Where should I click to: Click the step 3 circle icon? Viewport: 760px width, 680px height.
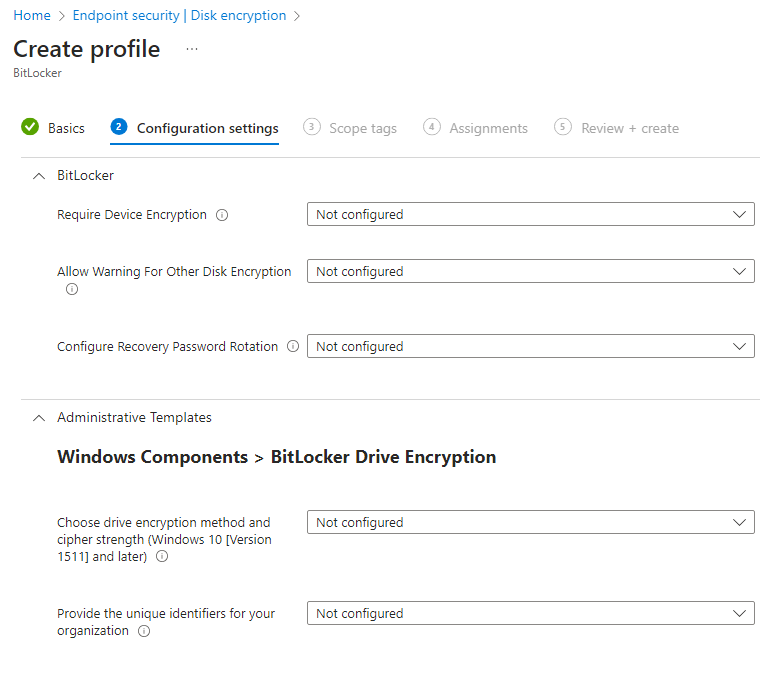312,127
